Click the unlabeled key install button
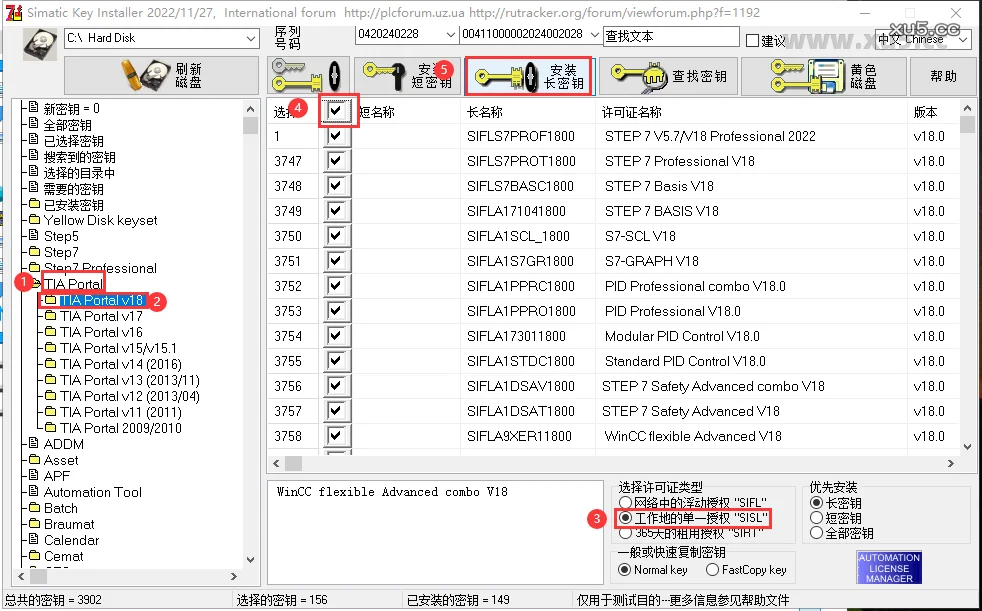982x611 pixels. pos(306,76)
